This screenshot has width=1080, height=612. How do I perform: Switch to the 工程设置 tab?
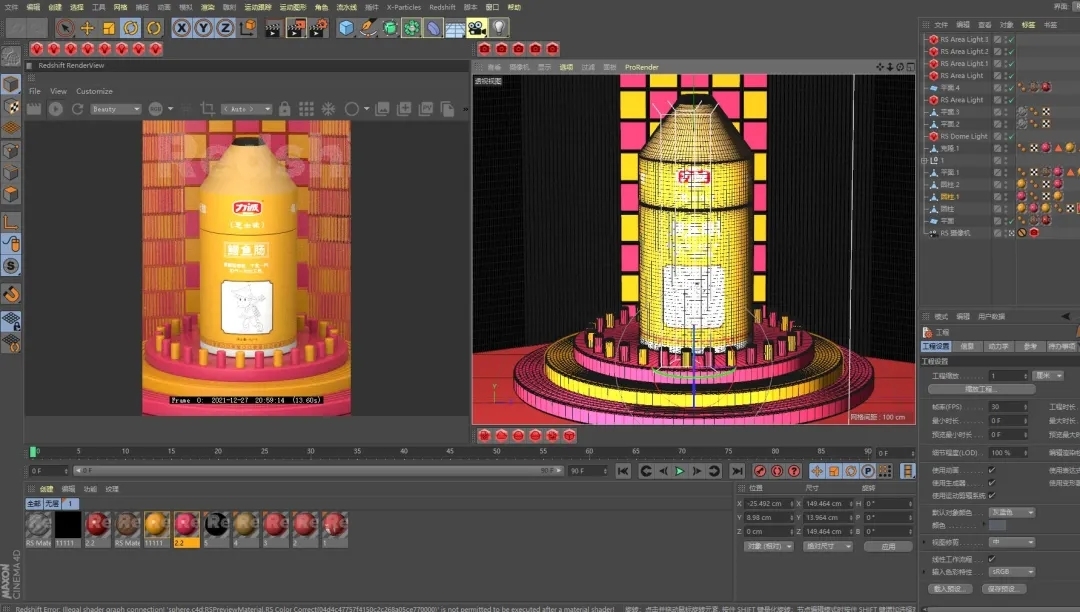tap(936, 346)
